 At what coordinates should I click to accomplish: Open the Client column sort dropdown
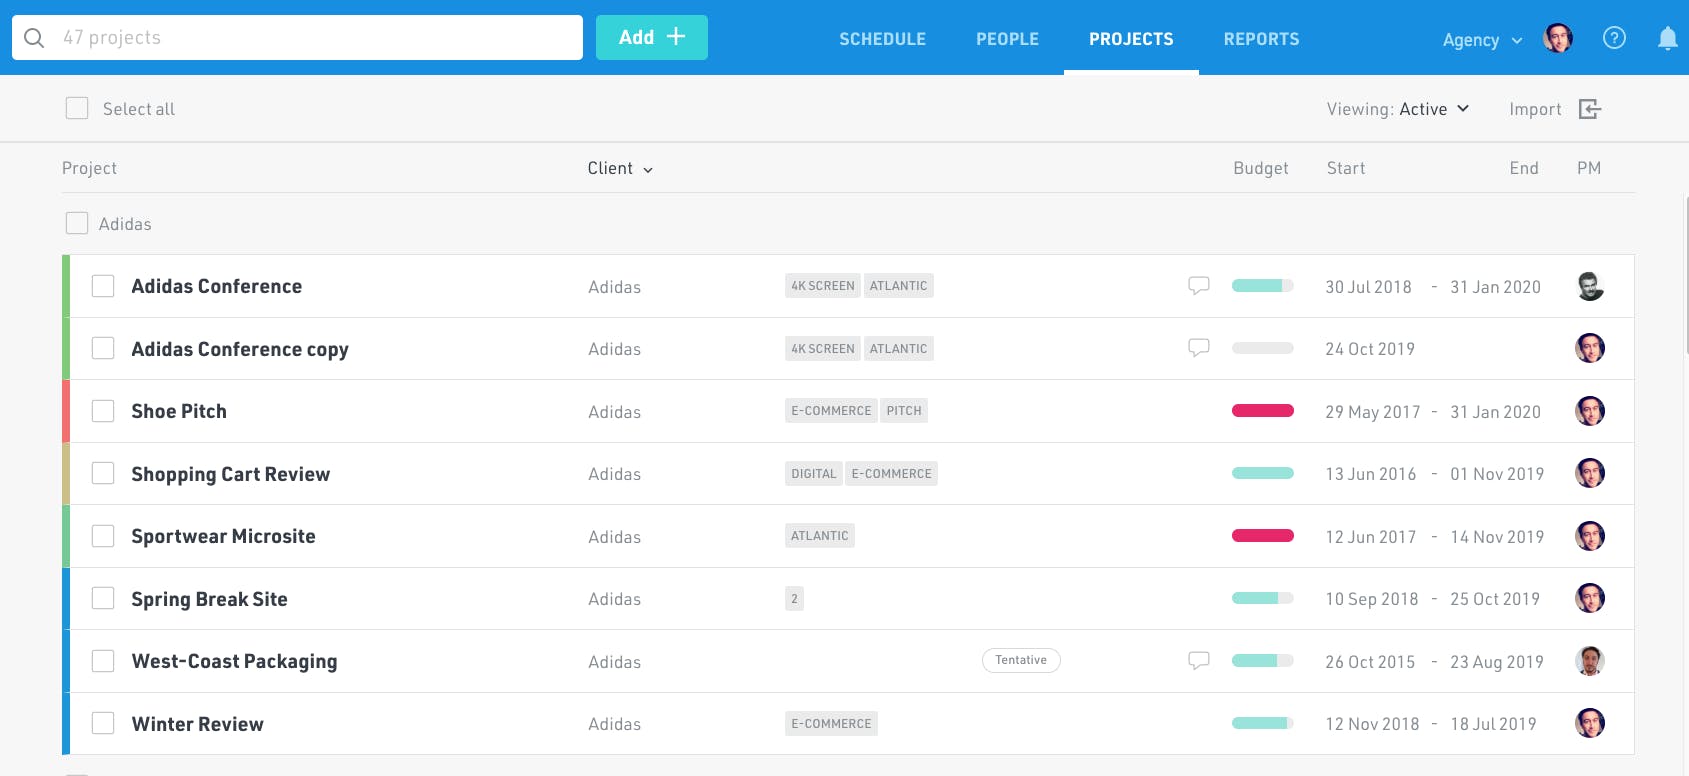pyautogui.click(x=620, y=168)
